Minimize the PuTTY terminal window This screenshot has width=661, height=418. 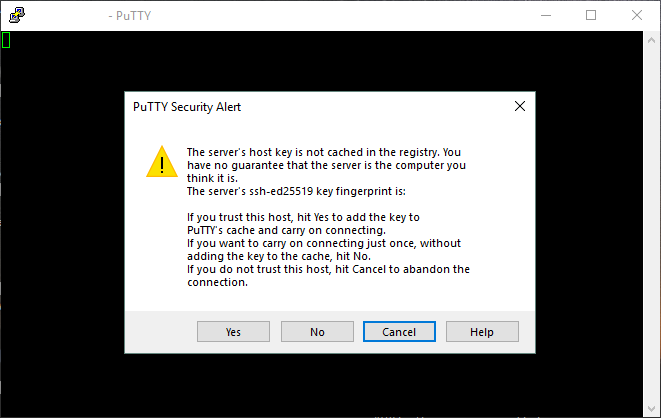coord(545,15)
